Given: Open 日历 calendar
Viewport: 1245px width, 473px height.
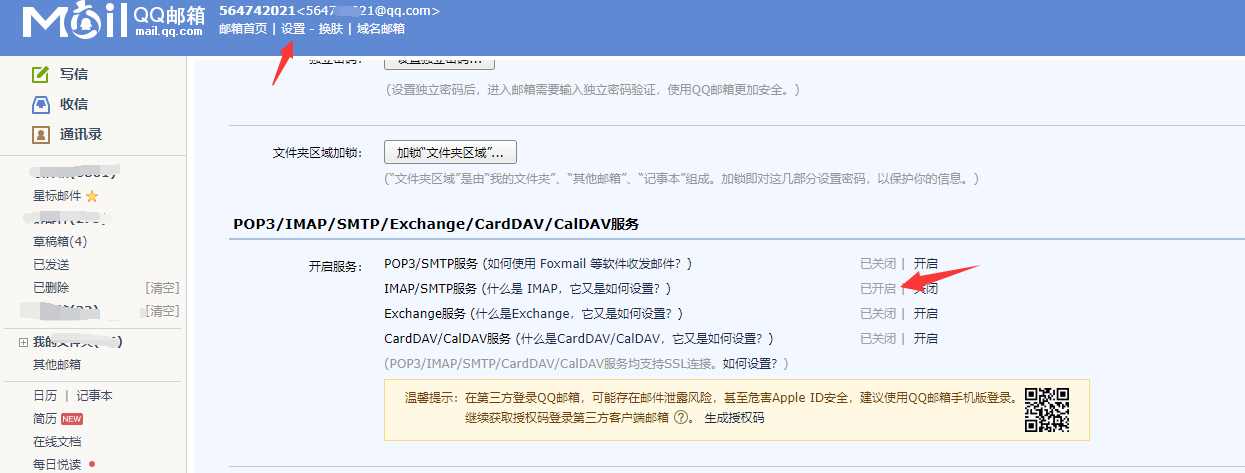Looking at the screenshot, I should 45,396.
